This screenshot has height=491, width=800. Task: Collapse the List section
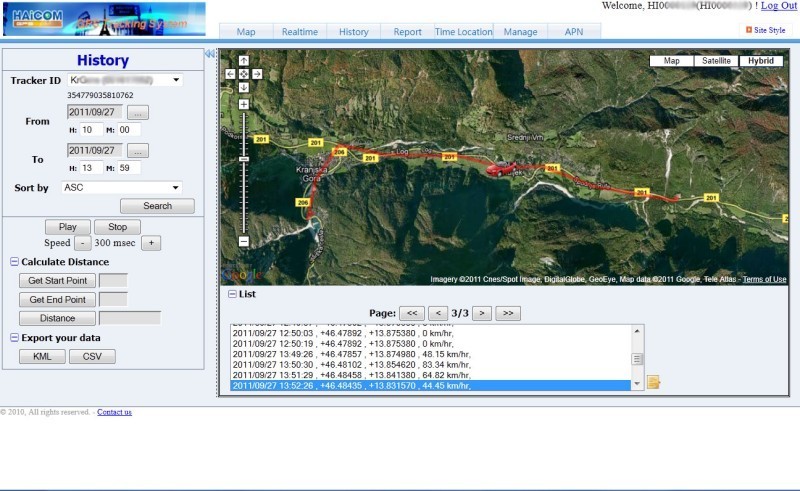(x=232, y=294)
